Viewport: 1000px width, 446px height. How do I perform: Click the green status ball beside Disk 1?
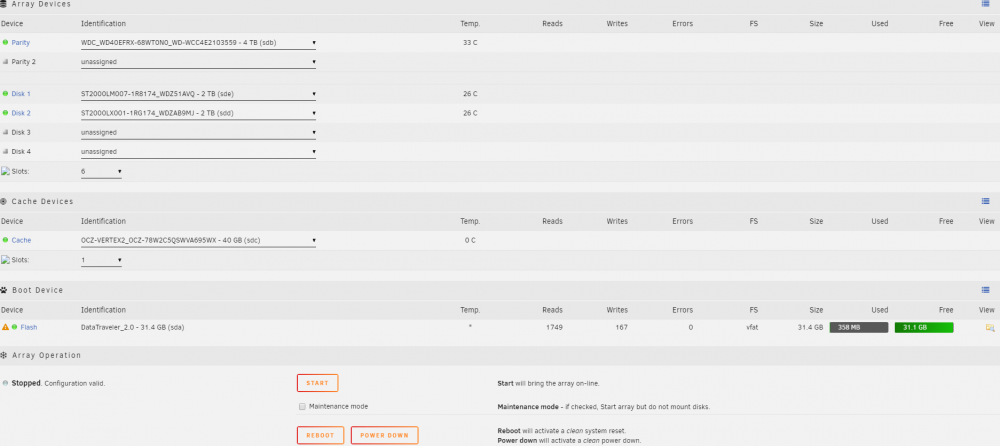coord(5,94)
